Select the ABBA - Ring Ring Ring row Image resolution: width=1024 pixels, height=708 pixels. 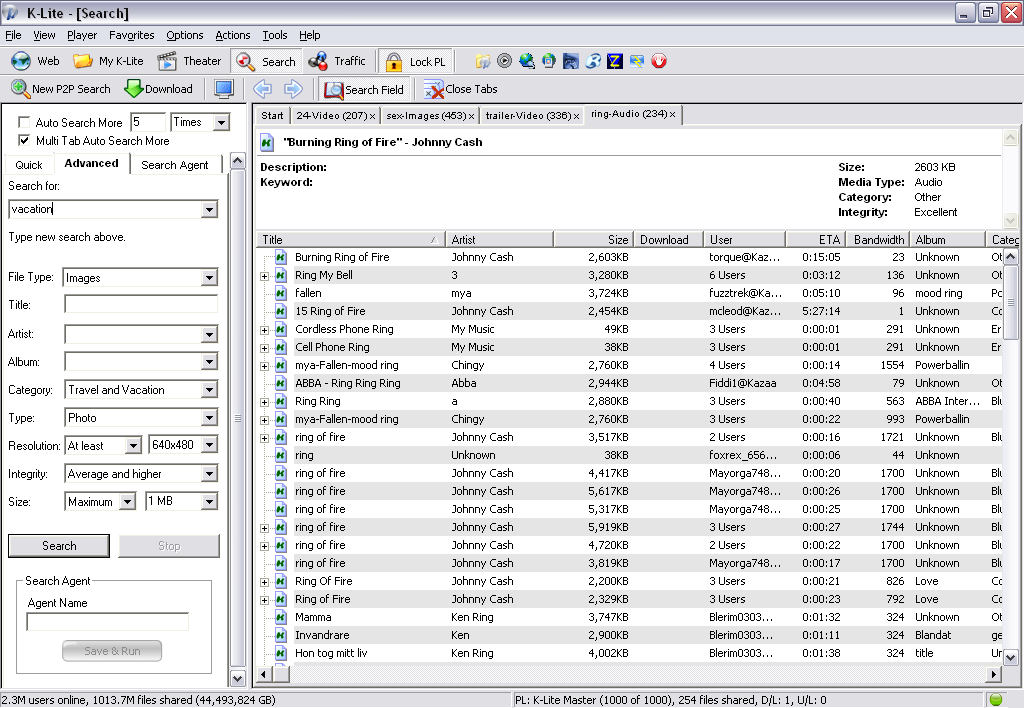[x=630, y=383]
